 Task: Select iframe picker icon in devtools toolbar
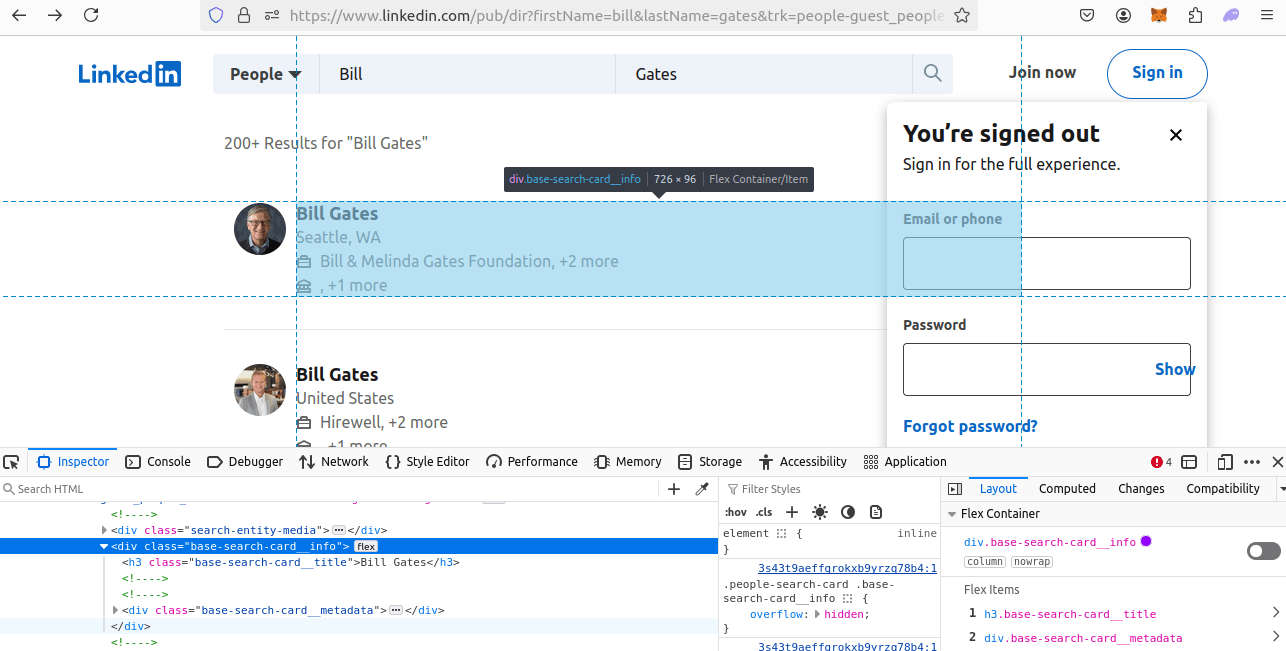[1189, 462]
